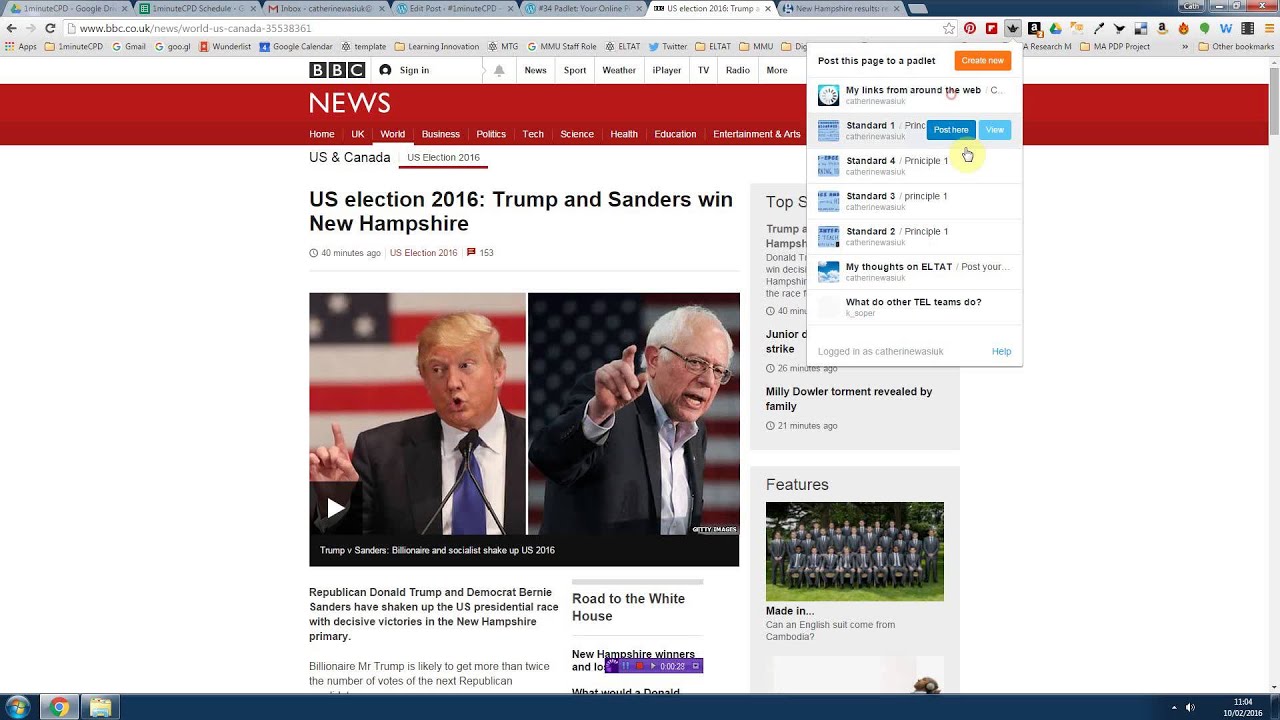Click View for Standard 1 padlet
Screen dimensions: 1280x720
[x=994, y=130]
